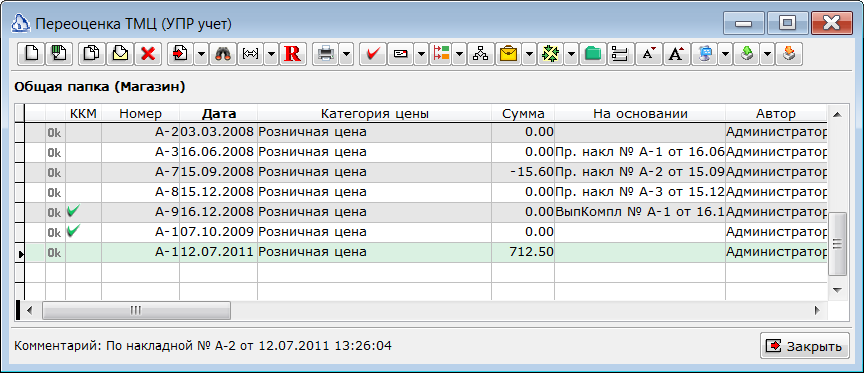
Task: Print using the printer icon
Action: coord(326,54)
